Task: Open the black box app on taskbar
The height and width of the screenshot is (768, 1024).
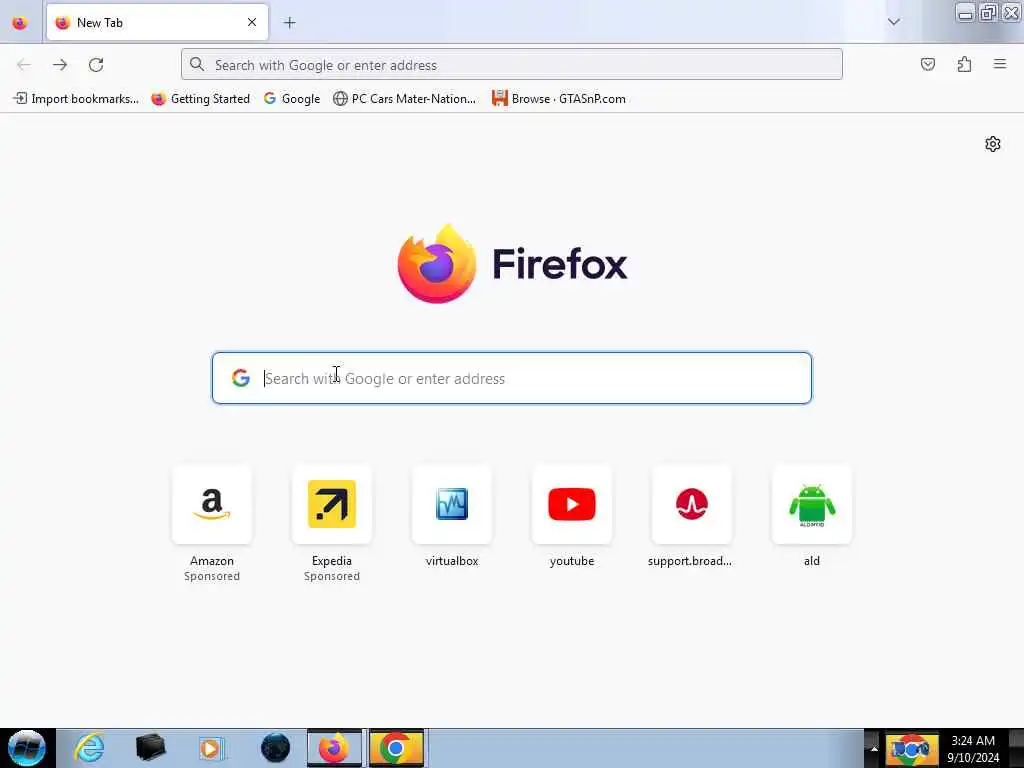Action: click(150, 748)
